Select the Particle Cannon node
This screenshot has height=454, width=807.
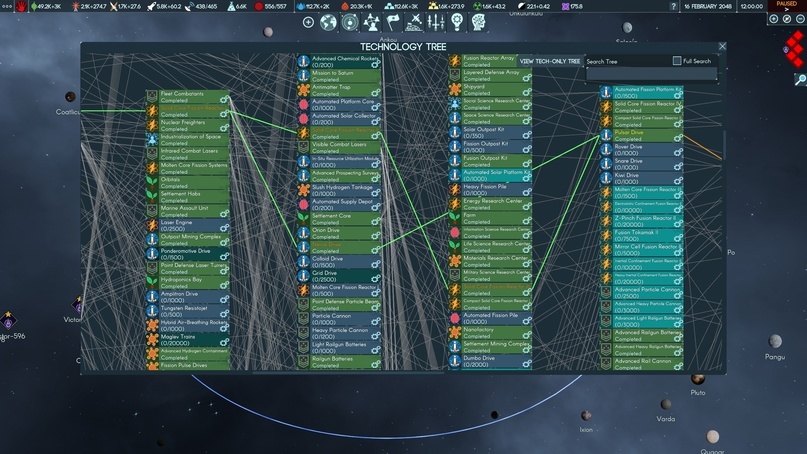339,319
